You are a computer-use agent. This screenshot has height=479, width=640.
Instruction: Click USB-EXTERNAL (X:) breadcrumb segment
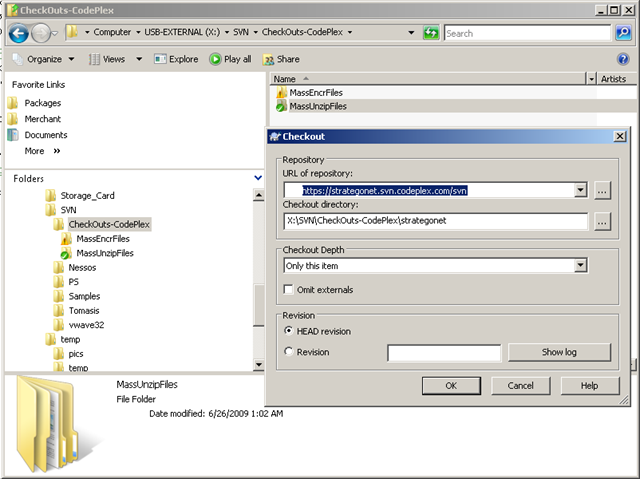pyautogui.click(x=182, y=32)
